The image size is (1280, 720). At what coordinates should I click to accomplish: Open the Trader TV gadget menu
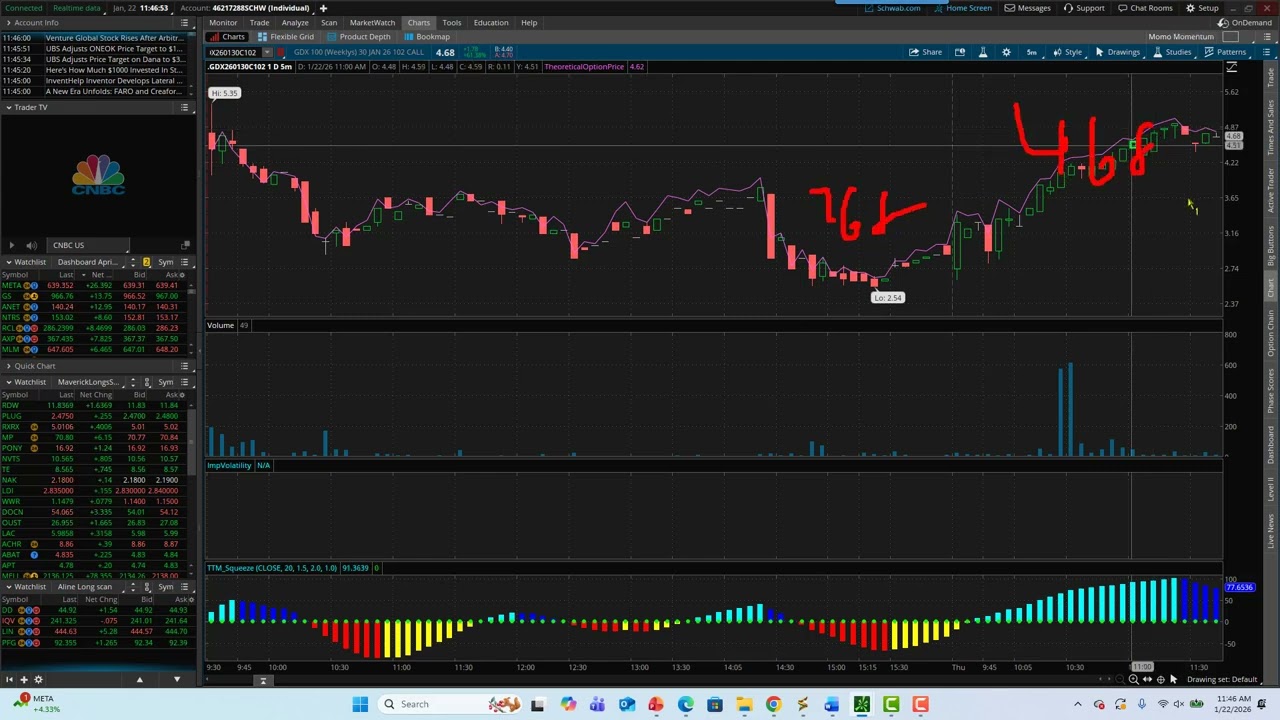(x=185, y=107)
